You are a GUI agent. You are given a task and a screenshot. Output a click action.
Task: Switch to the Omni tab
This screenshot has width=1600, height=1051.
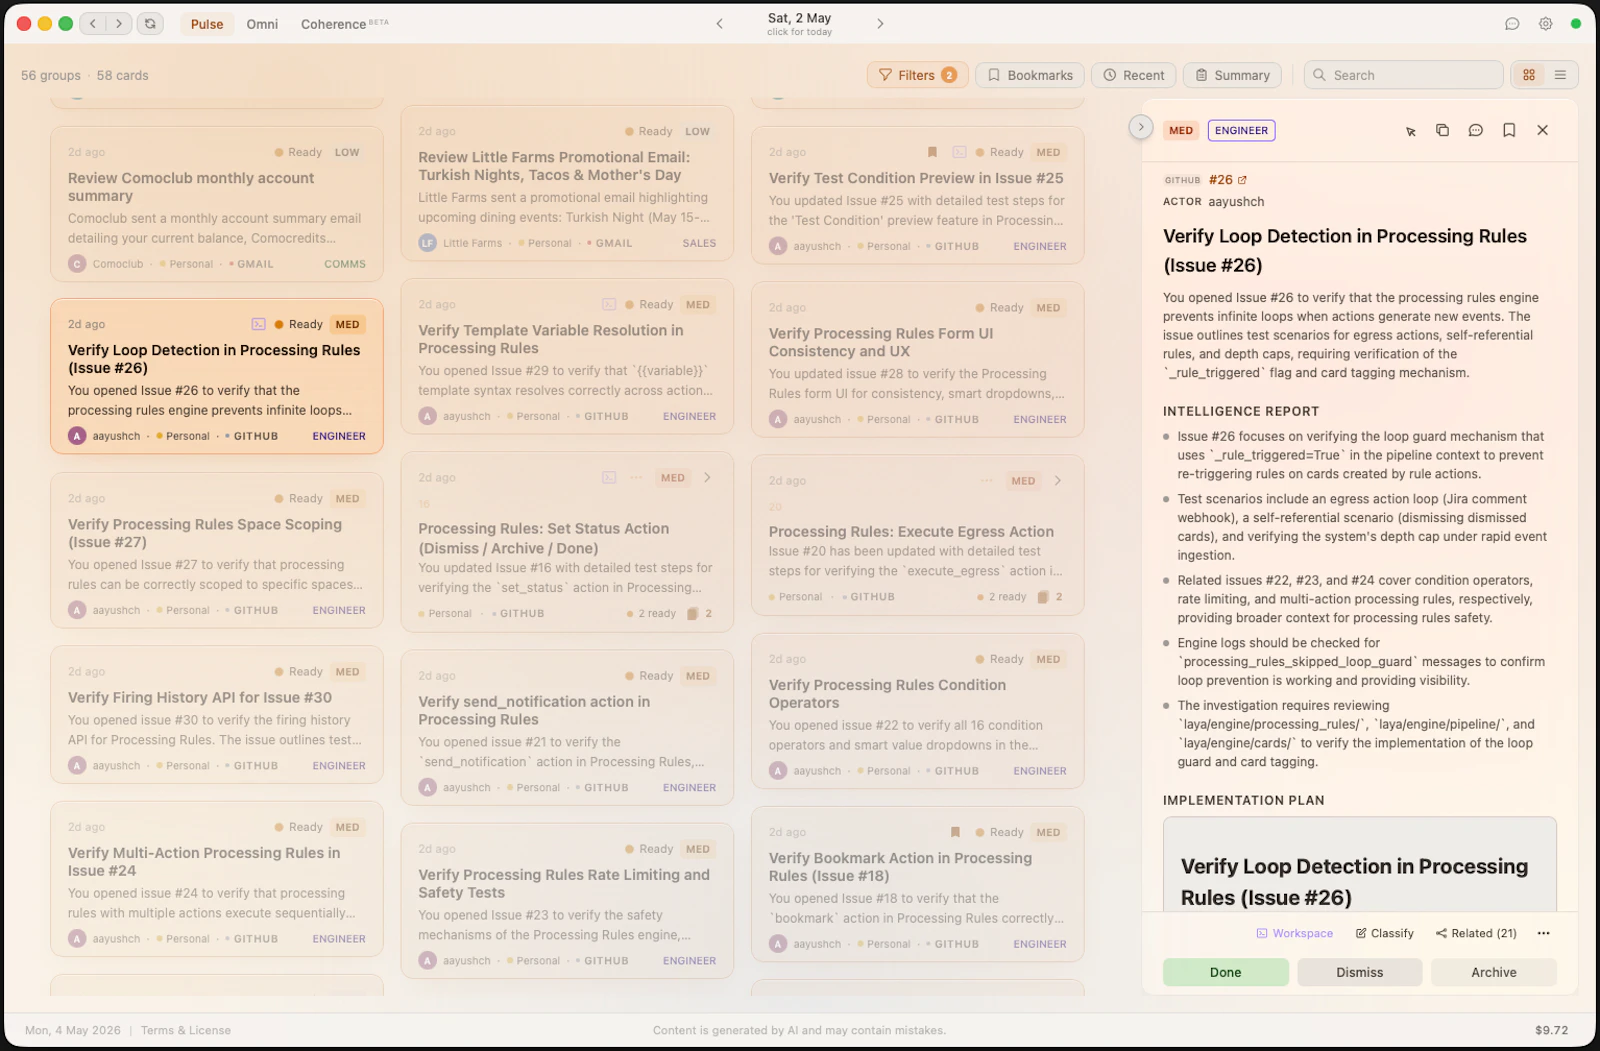(262, 24)
